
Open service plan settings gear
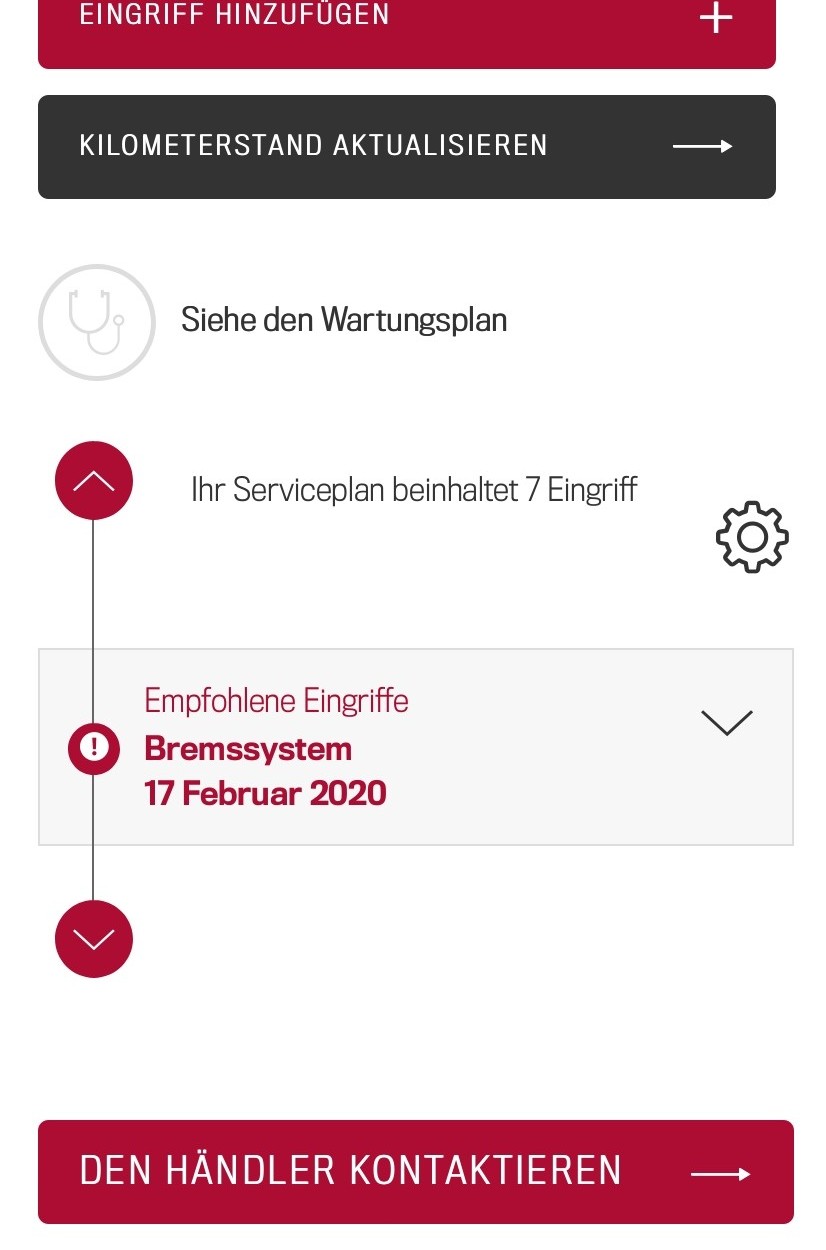752,537
